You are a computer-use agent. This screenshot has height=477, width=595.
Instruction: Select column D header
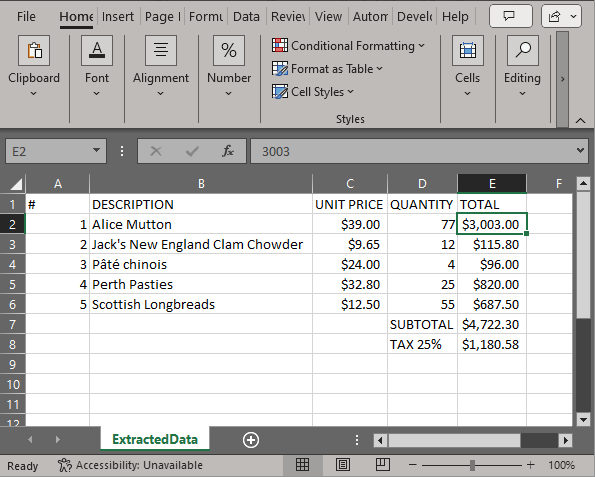(x=422, y=184)
